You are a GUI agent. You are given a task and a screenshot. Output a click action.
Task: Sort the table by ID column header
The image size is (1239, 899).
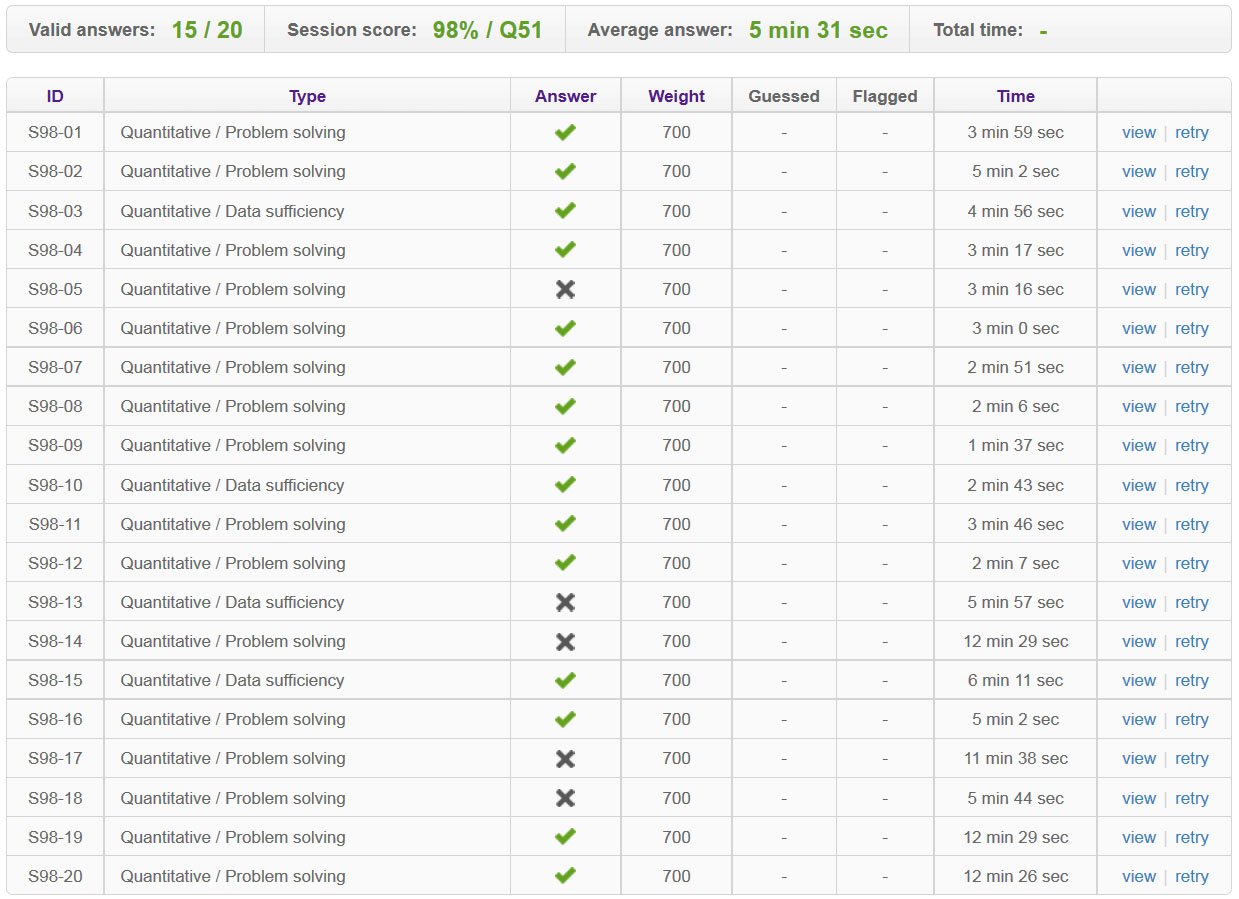click(55, 96)
